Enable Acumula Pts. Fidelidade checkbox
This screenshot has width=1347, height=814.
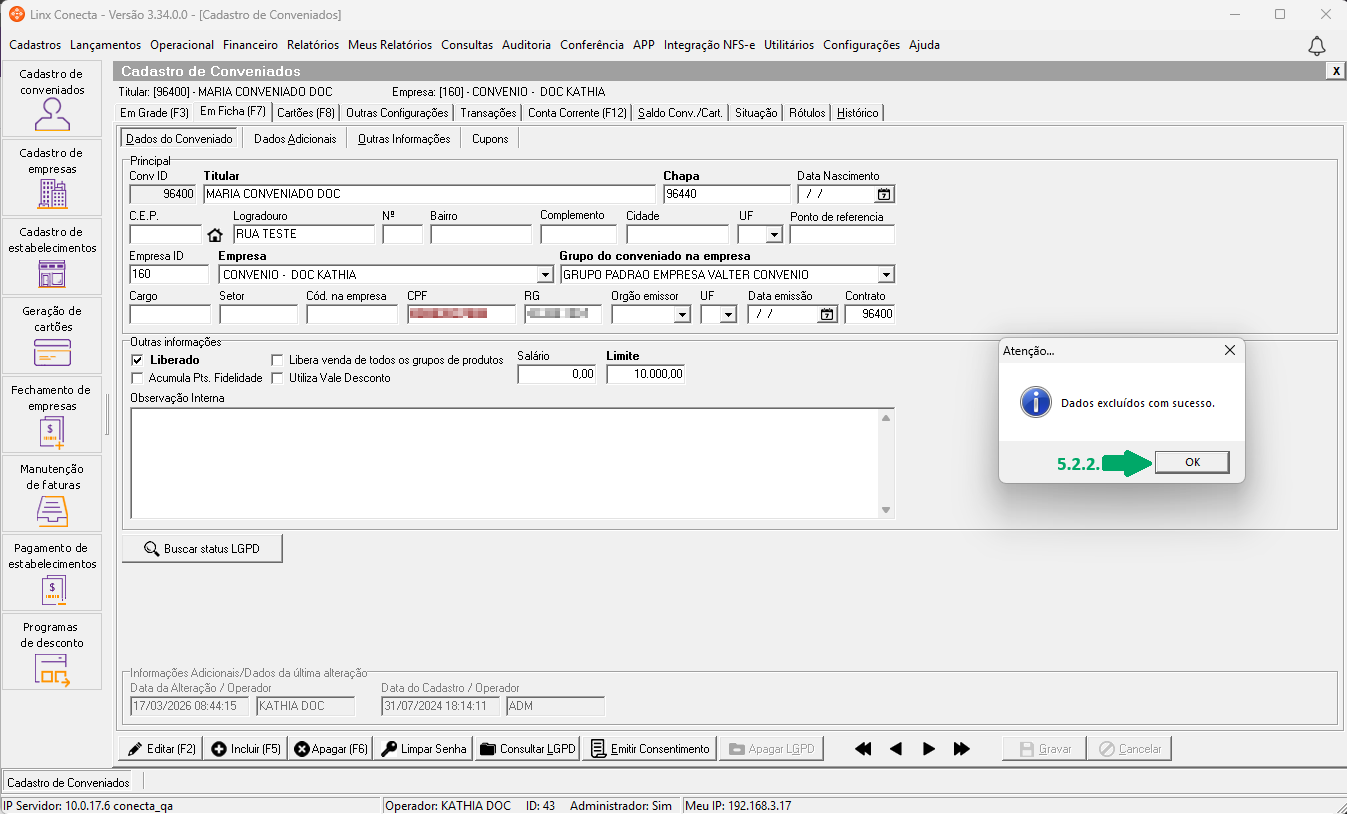[x=138, y=378]
